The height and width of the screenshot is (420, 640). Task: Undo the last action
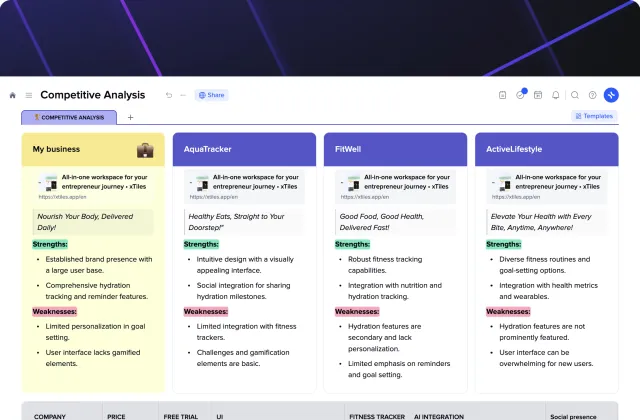coord(169,95)
